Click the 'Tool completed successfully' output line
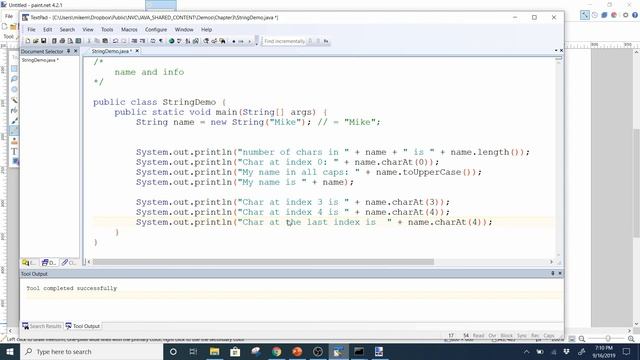 71,288
